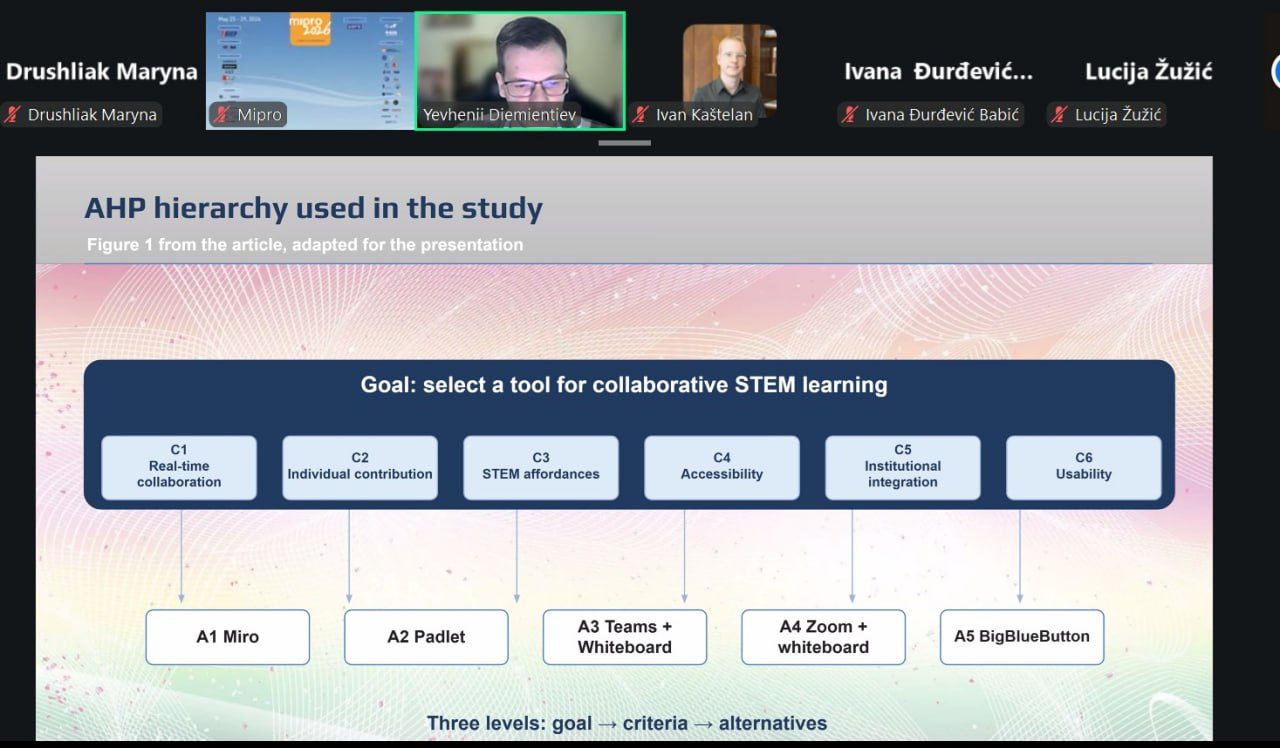1280x748 pixels.
Task: Click the "Three levels: goal → criteria → alternatives" caption
Action: tap(627, 723)
